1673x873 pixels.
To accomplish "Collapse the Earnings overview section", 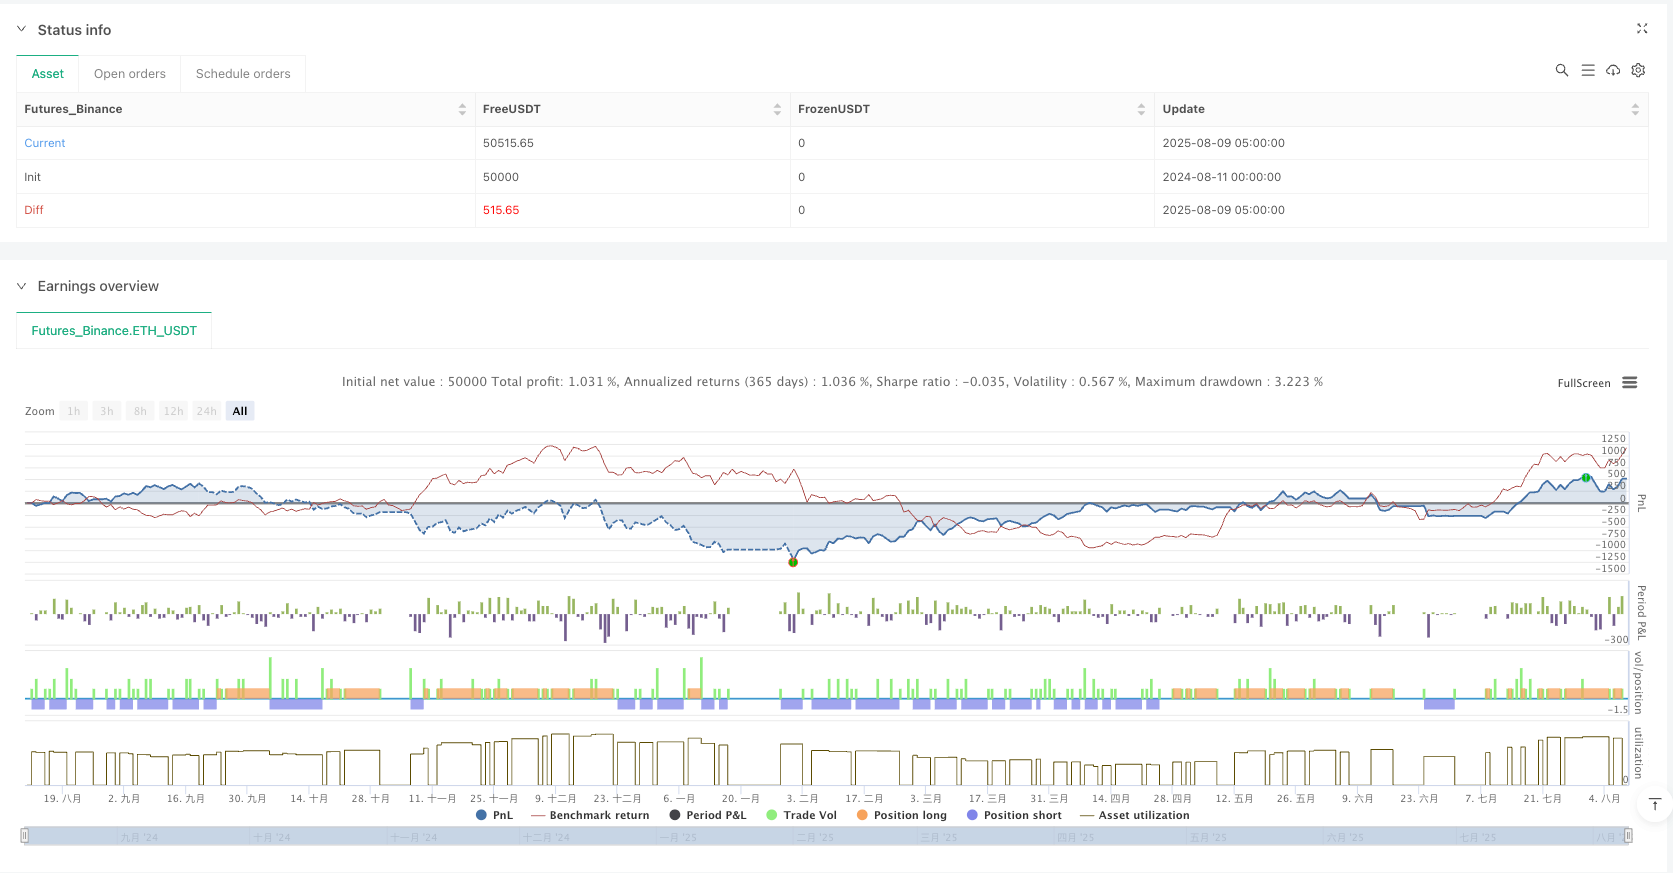I will [x=21, y=286].
